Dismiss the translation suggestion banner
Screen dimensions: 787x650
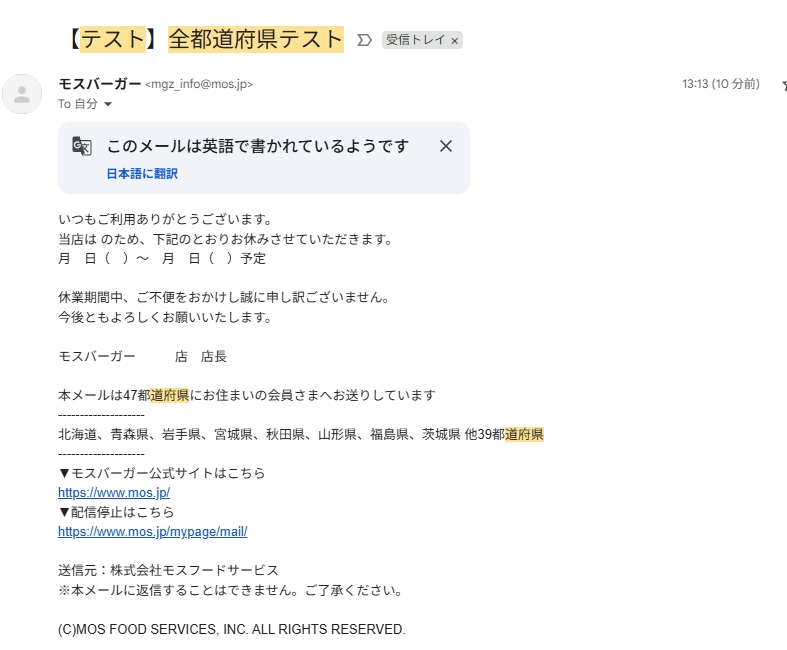point(446,146)
